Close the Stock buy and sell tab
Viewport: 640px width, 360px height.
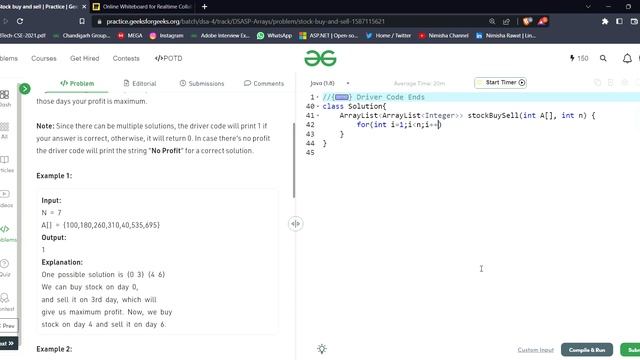click(x=84, y=7)
